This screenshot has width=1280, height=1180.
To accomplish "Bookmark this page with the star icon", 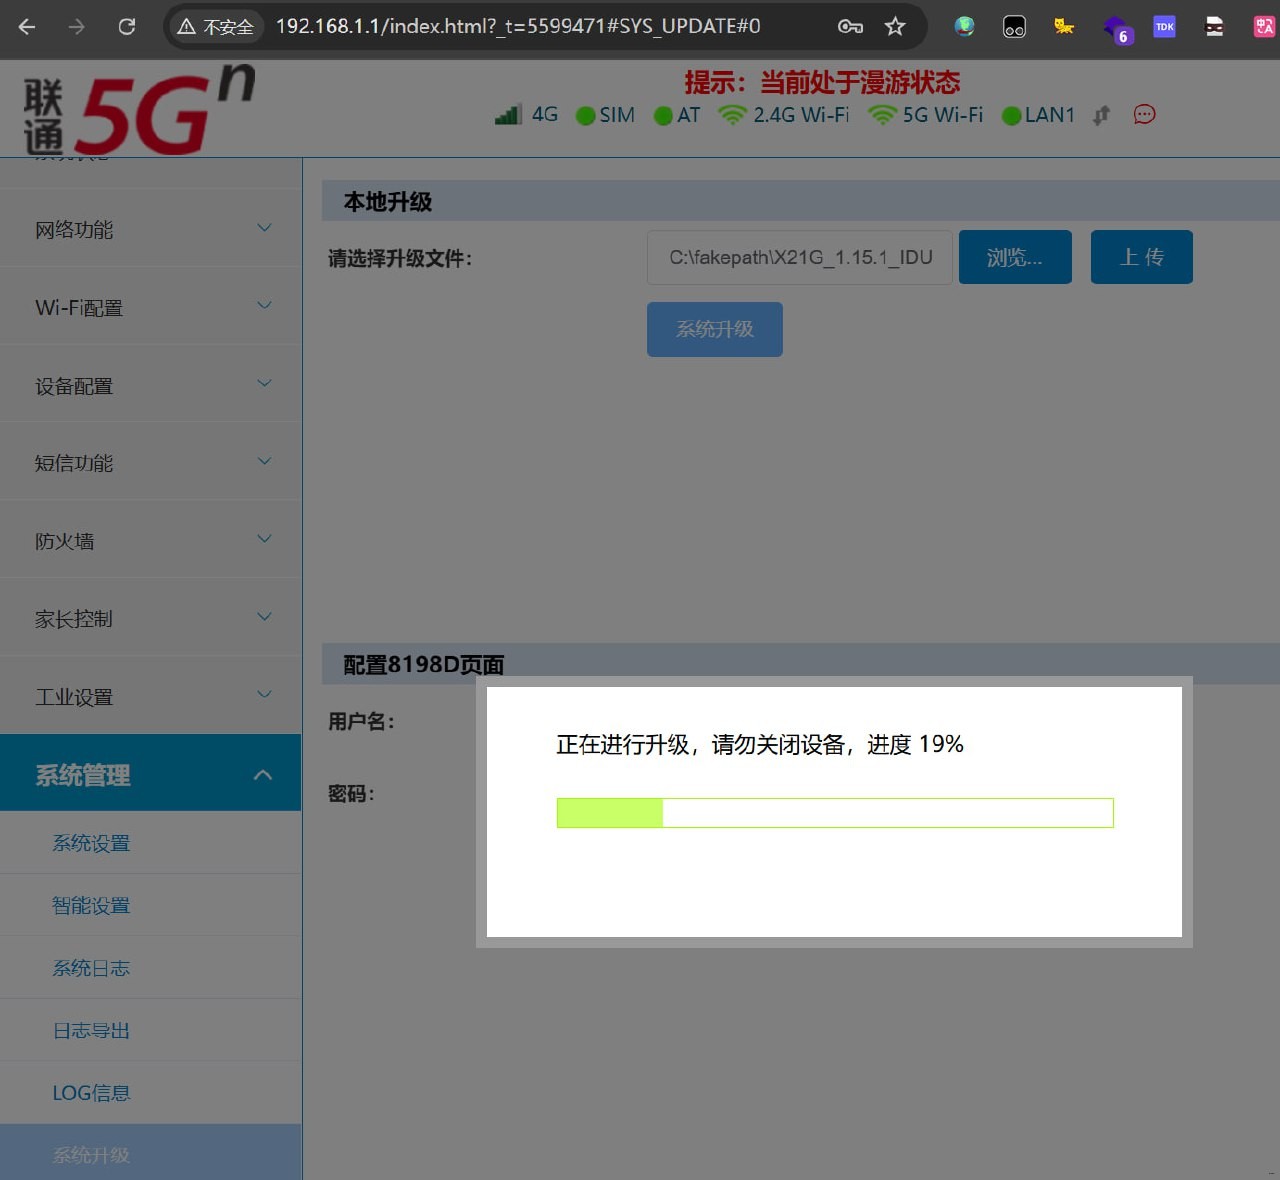I will [895, 27].
